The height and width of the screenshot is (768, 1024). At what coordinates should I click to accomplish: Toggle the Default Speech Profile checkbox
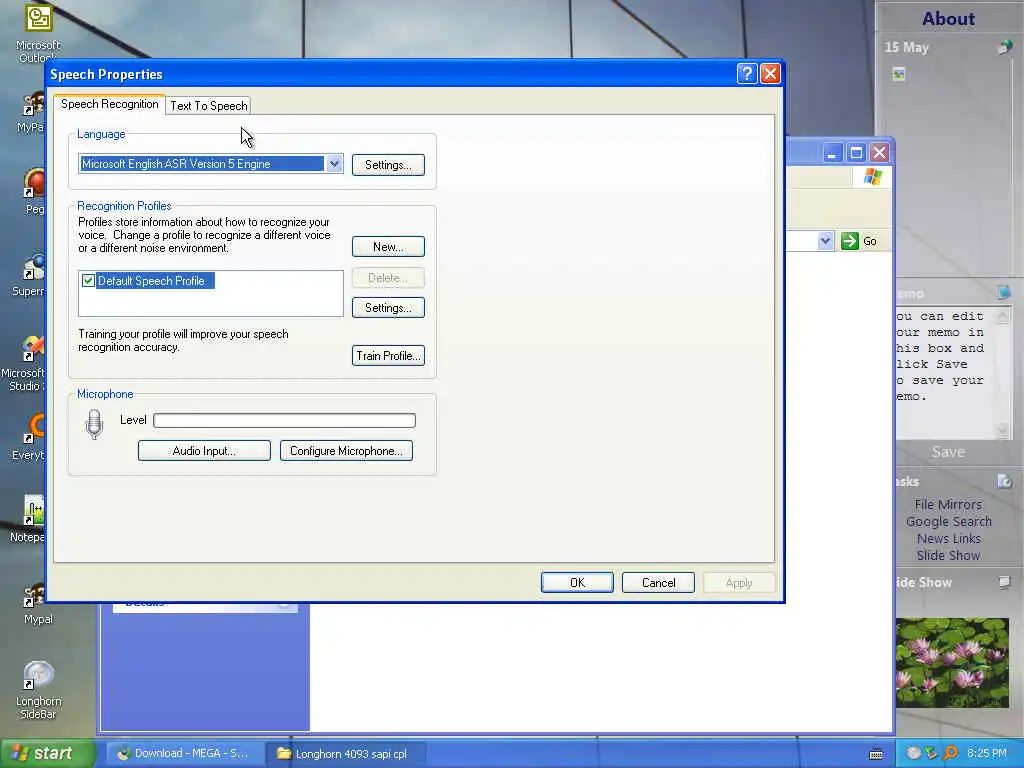tap(88, 281)
